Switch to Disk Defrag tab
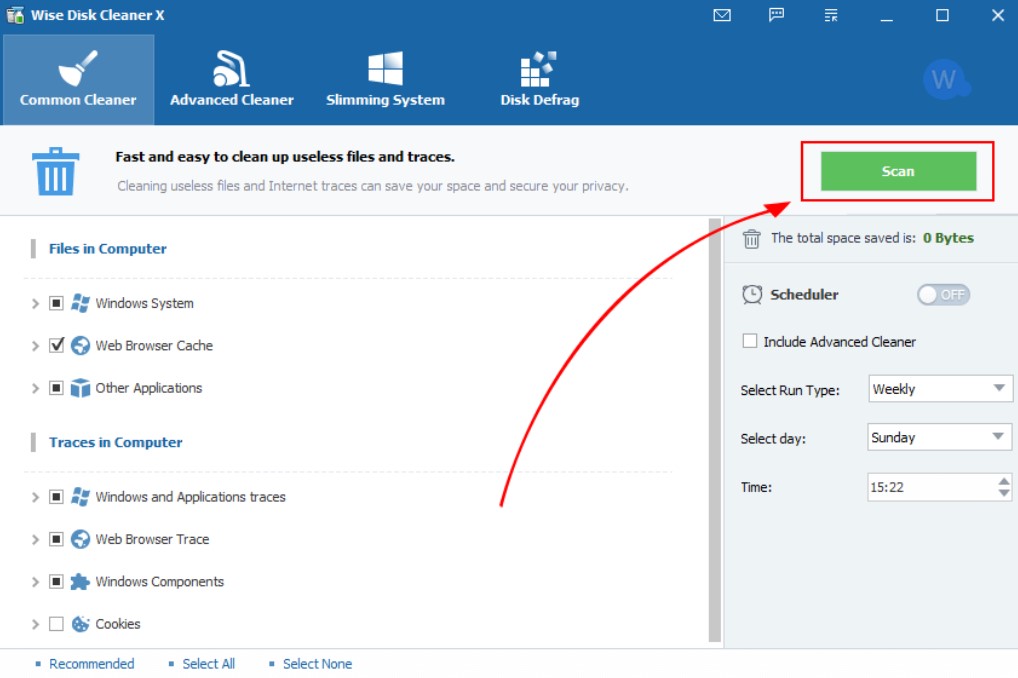1018x678 pixels. point(539,79)
